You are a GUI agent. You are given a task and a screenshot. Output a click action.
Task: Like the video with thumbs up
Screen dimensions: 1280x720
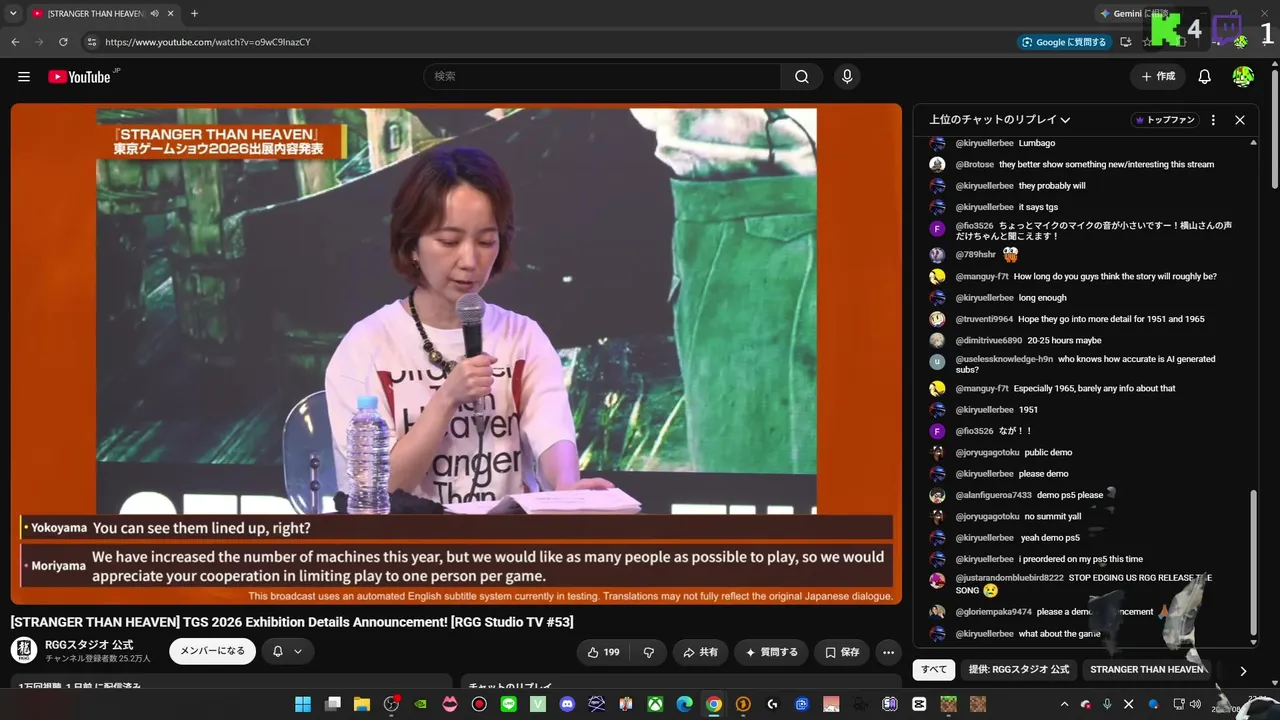[x=603, y=652]
